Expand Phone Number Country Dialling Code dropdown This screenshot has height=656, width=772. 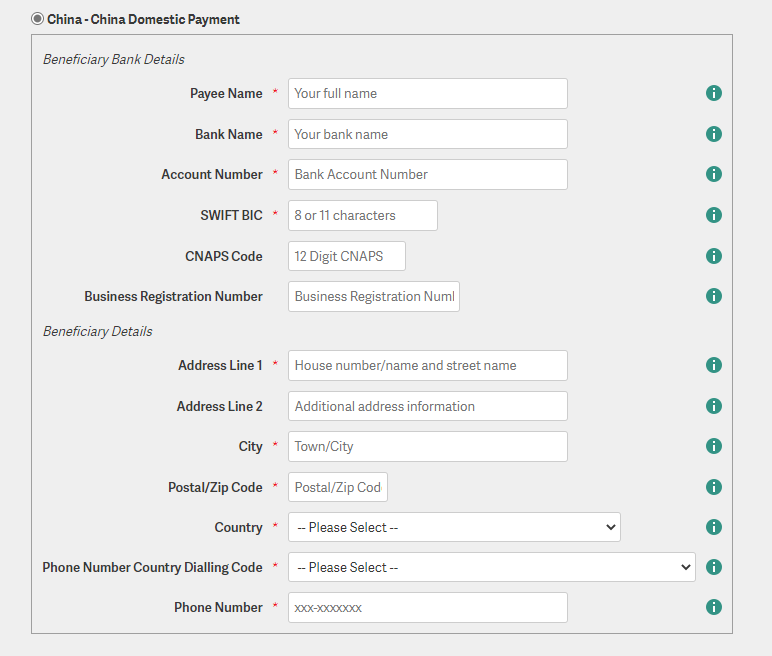coord(491,567)
